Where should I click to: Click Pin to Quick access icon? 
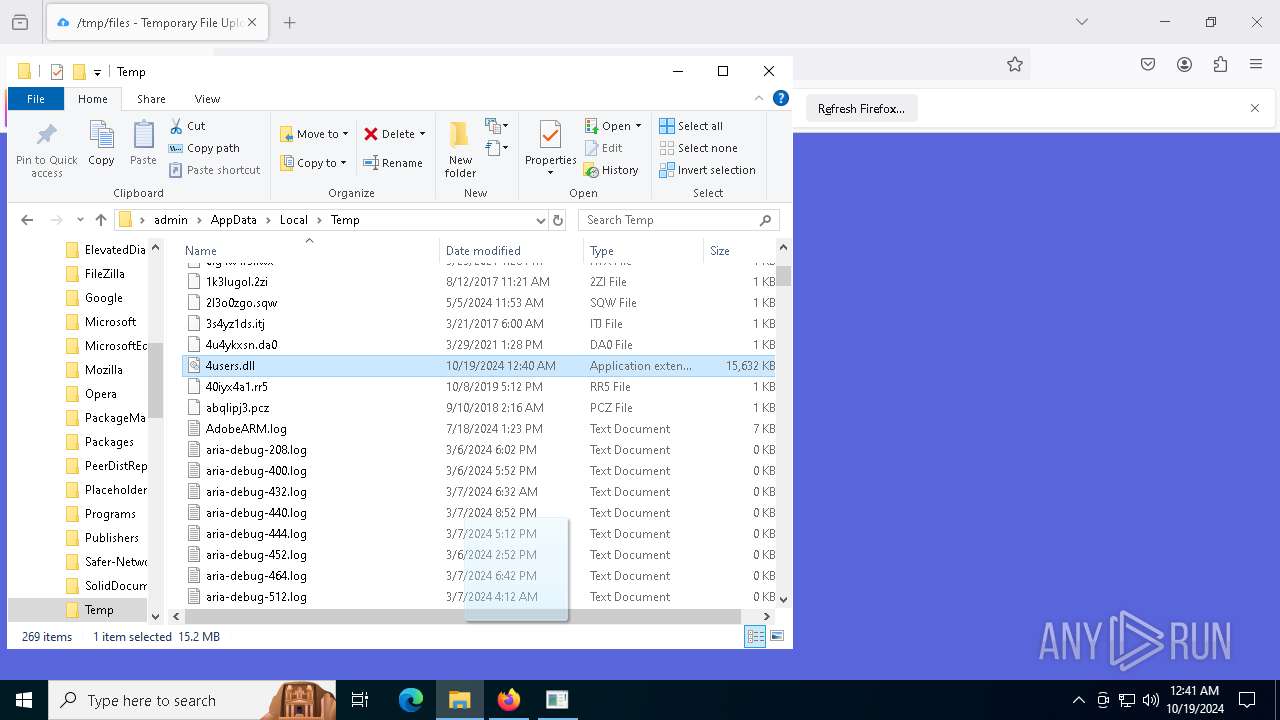pos(47,135)
